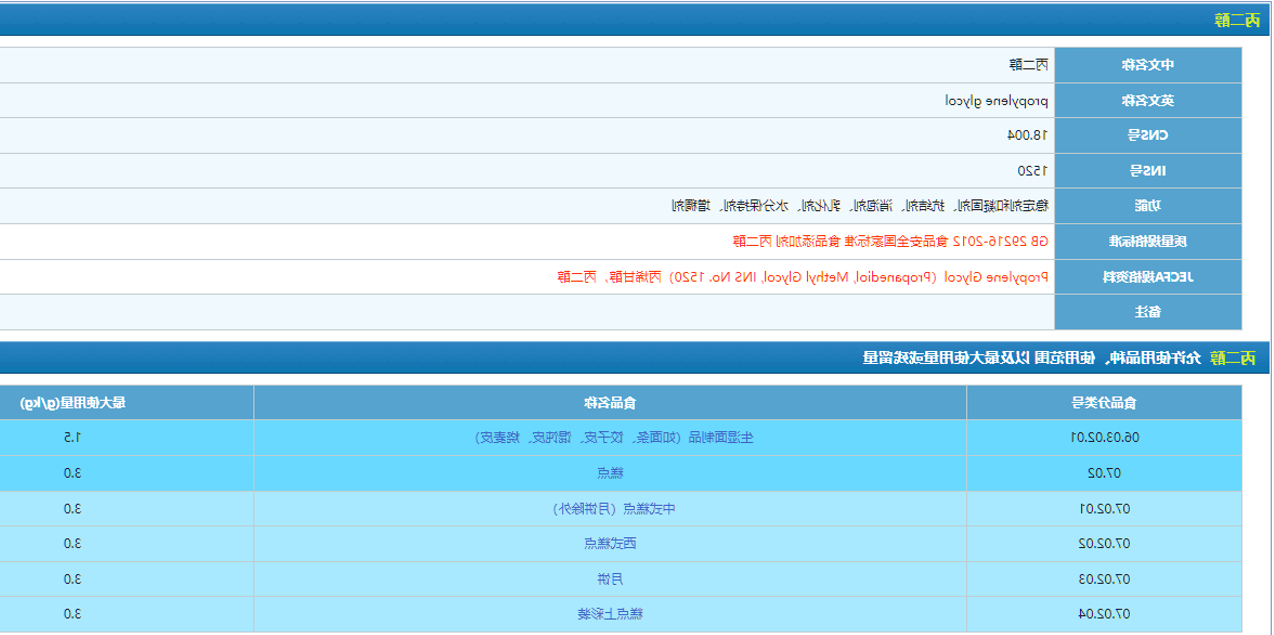Open the 中式糕点（月饼除外）link
The width and height of the screenshot is (1274, 635).
pyautogui.click(x=610, y=508)
